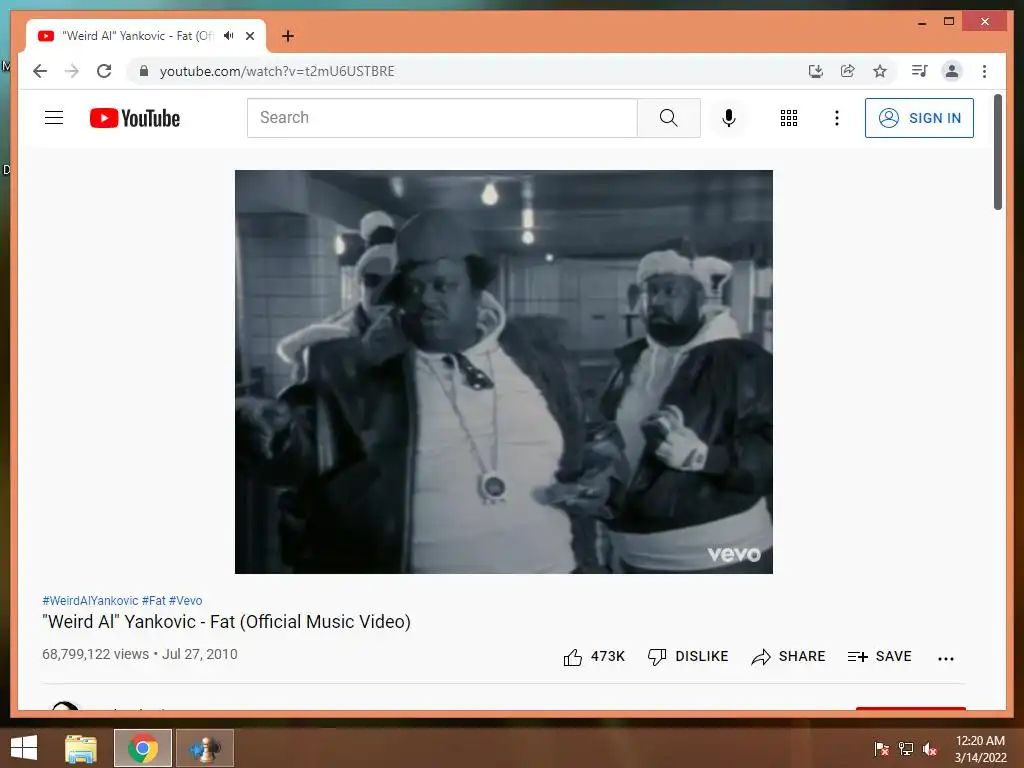
Task: Click the video title text
Action: 226,622
